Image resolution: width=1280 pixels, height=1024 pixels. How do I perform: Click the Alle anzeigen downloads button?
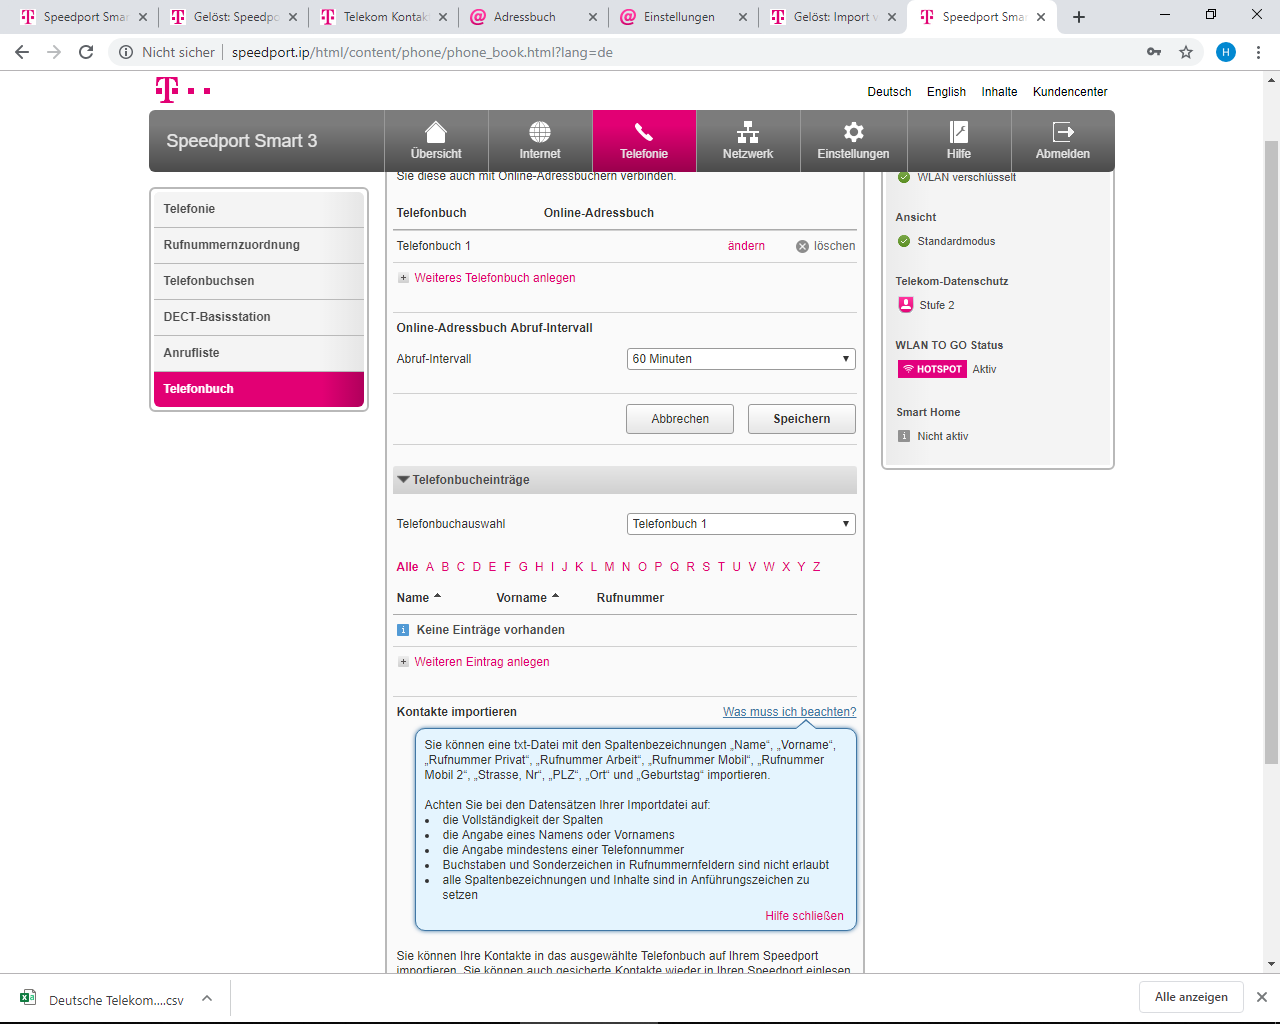pyautogui.click(x=1191, y=997)
